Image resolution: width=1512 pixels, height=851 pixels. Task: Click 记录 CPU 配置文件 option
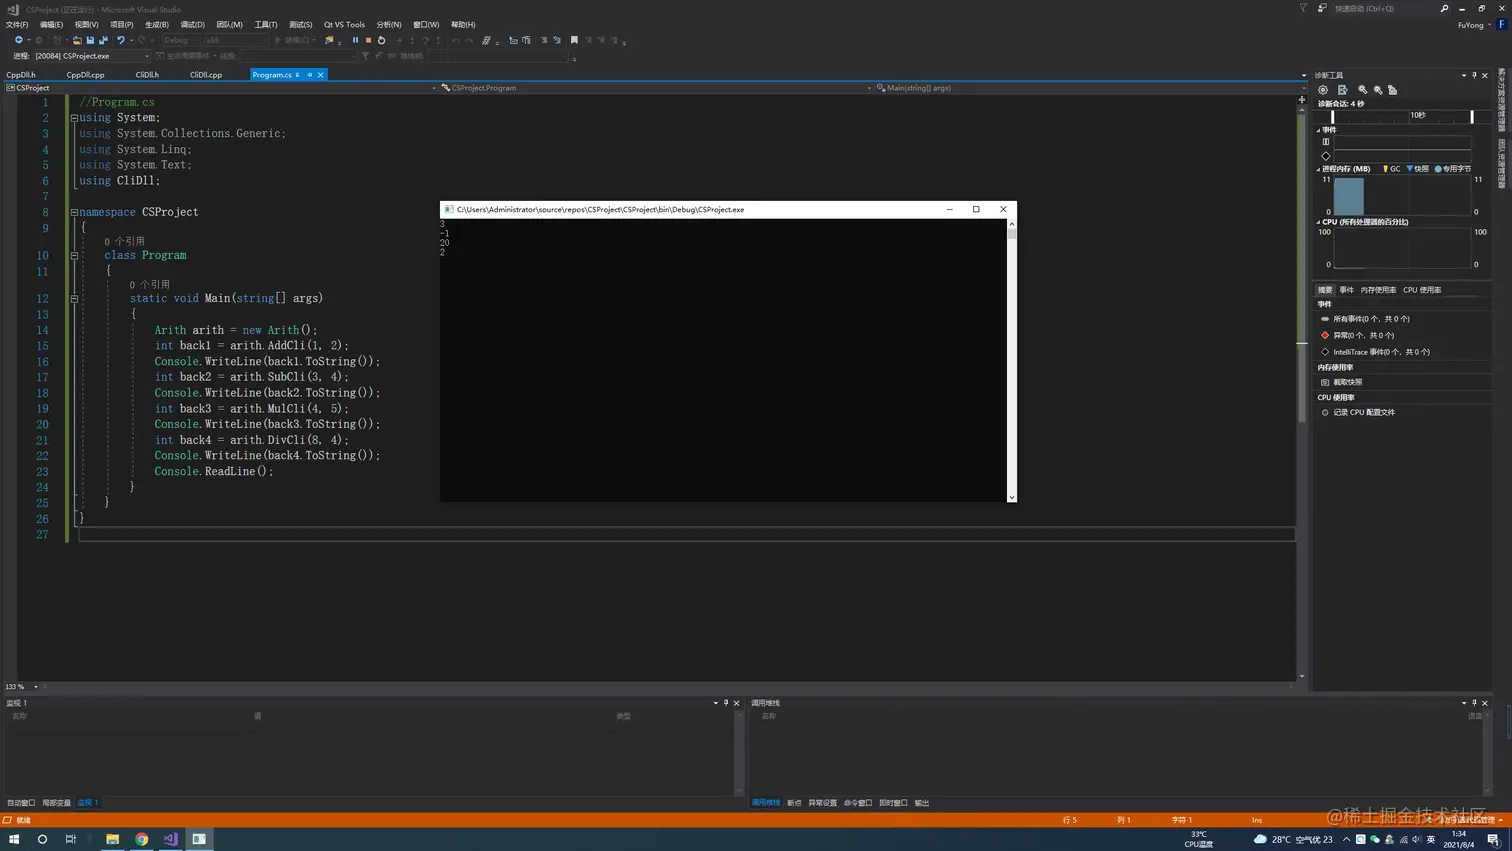click(x=1364, y=412)
